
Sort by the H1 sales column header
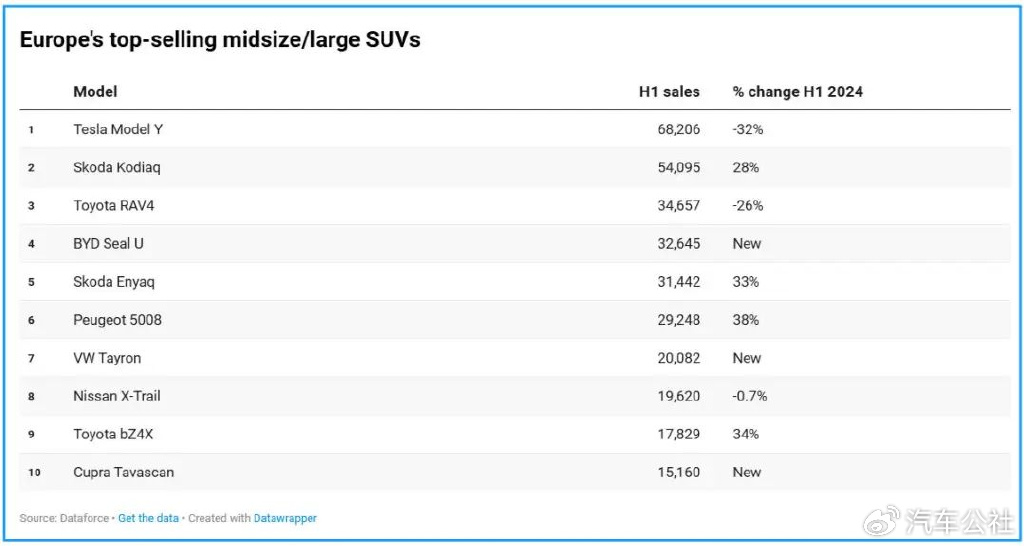click(669, 91)
